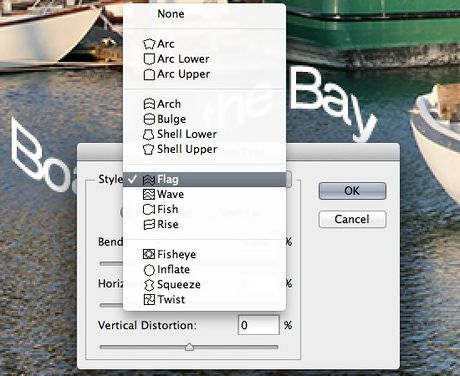Click the Vertical Distortion value field

(x=259, y=325)
